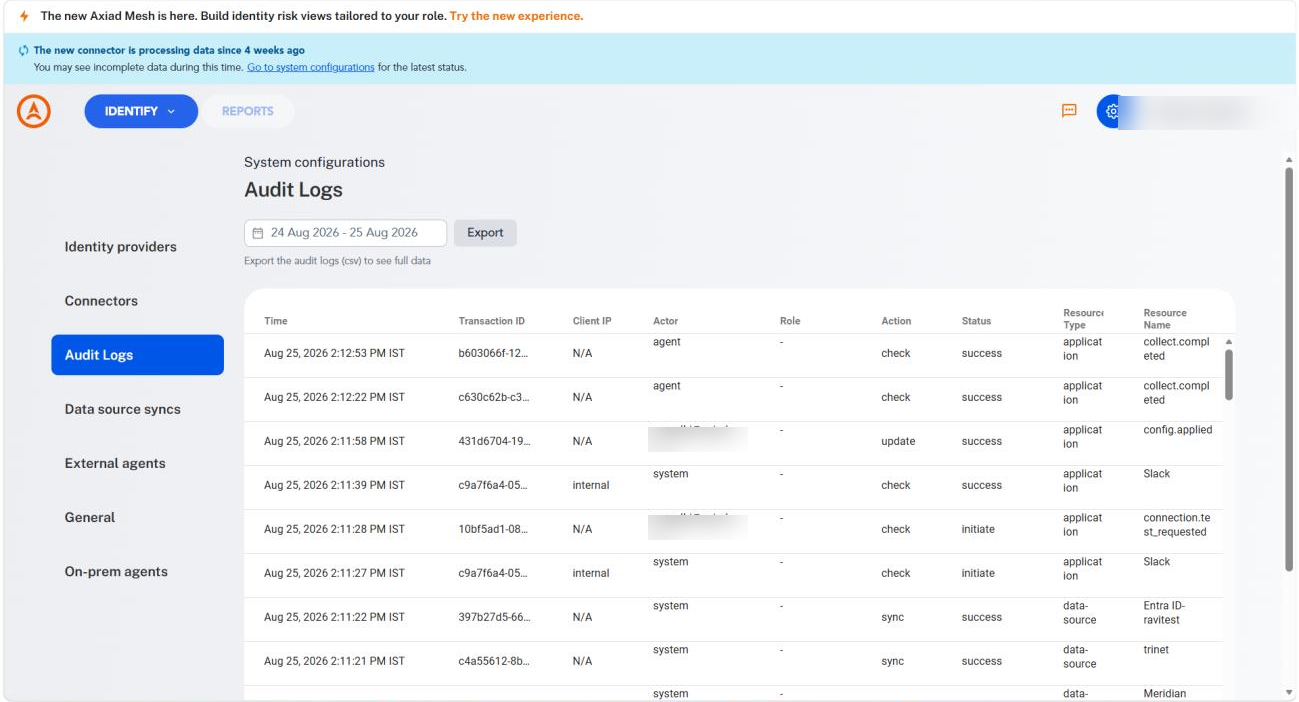Click the Role column header
The height and width of the screenshot is (702, 1299).
pyautogui.click(x=790, y=321)
